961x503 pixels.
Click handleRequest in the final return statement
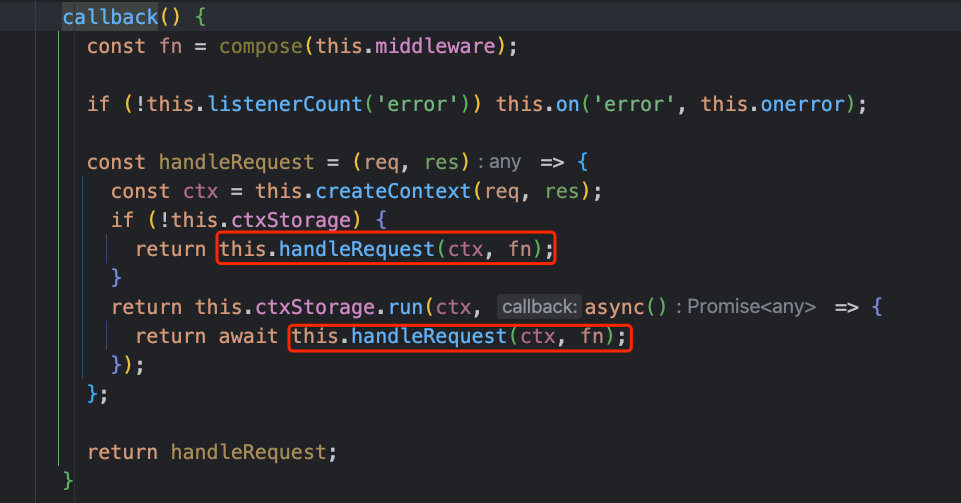pyautogui.click(x=248, y=452)
